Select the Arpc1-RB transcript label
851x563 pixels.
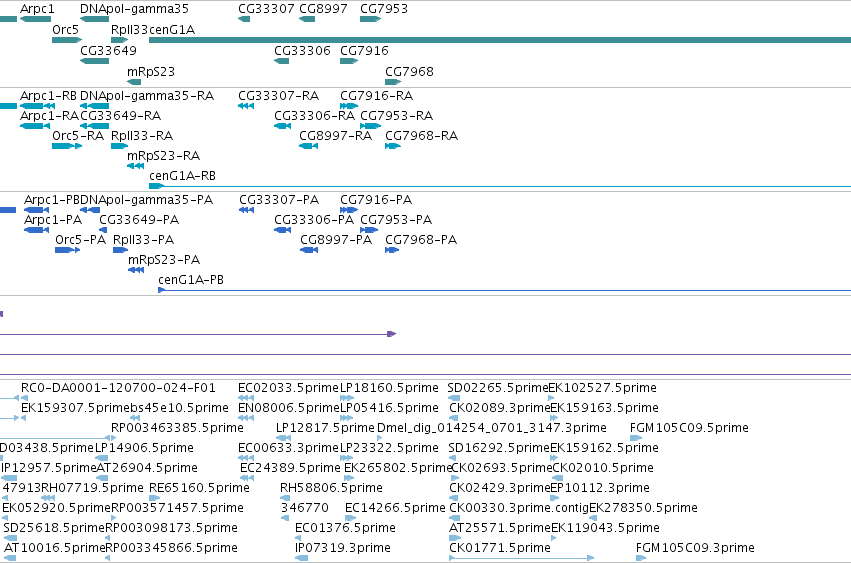pyautogui.click(x=48, y=96)
